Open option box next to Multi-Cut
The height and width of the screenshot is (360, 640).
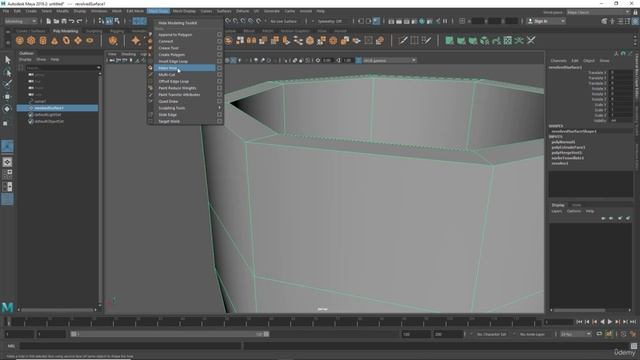click(220, 75)
